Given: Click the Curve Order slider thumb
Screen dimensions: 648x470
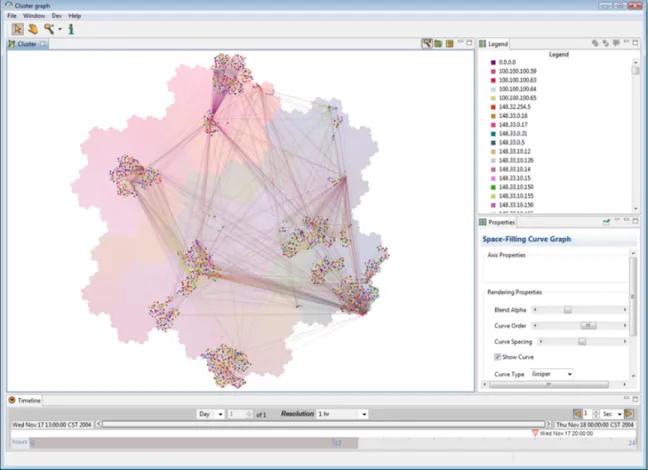Looking at the screenshot, I should (588, 326).
